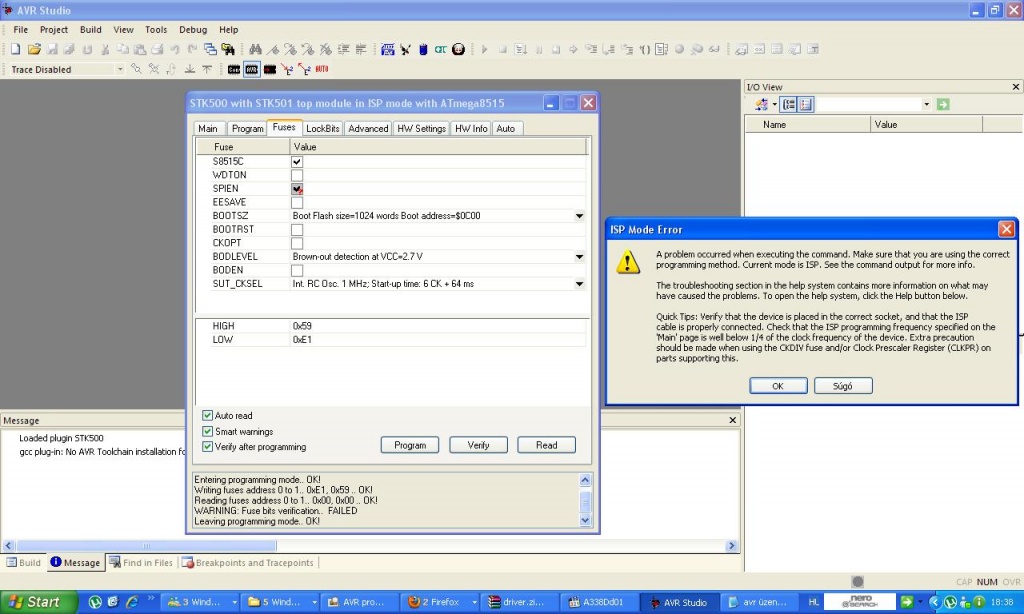Click the I/O View tree-layout icon
The width and height of the screenshot is (1024, 614).
coord(789,105)
